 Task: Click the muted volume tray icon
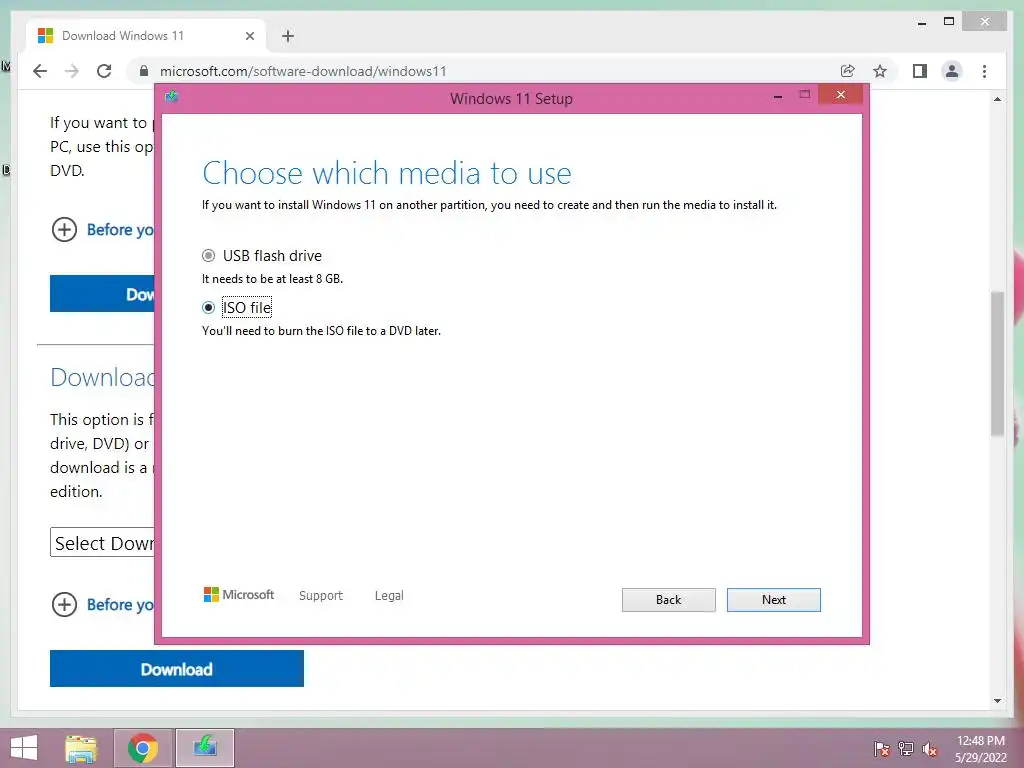(x=930, y=749)
